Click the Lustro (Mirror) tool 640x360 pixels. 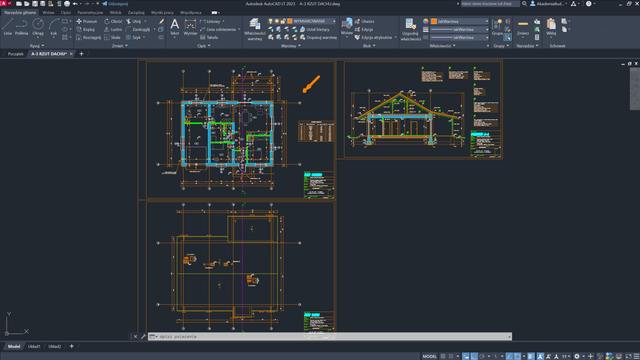[x=113, y=29]
